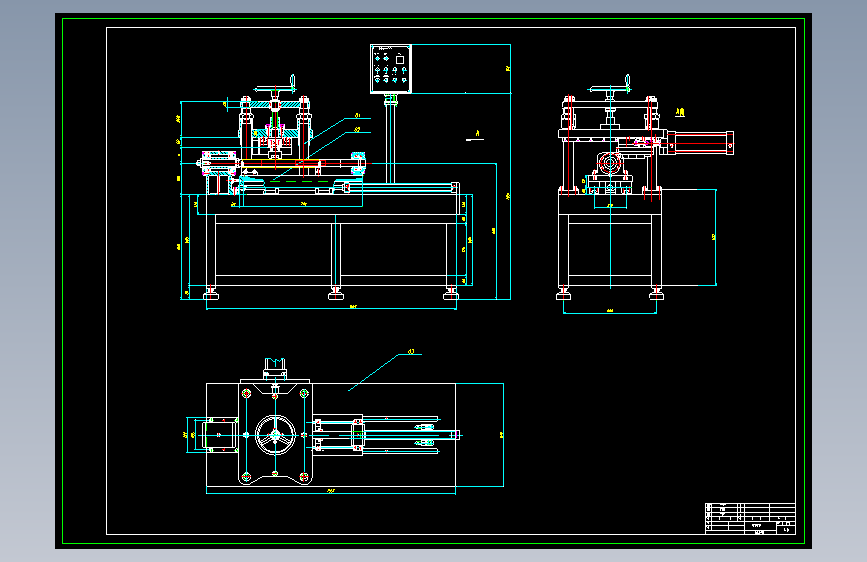Select the left levelling foot of the front view
The image size is (867, 562).
pyautogui.click(x=211, y=293)
